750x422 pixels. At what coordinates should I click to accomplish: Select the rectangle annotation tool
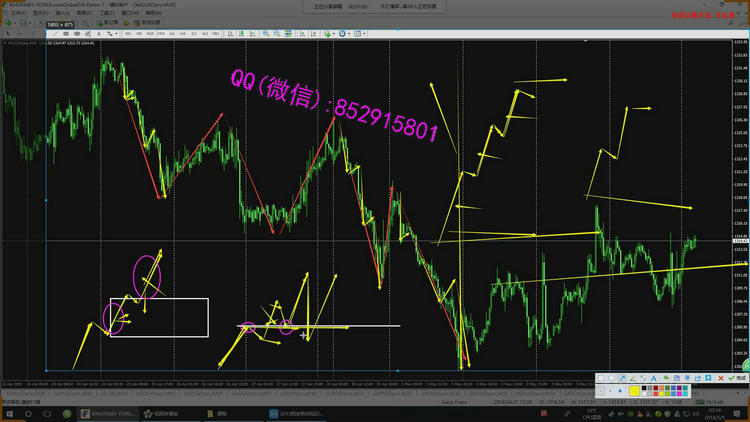pos(600,377)
